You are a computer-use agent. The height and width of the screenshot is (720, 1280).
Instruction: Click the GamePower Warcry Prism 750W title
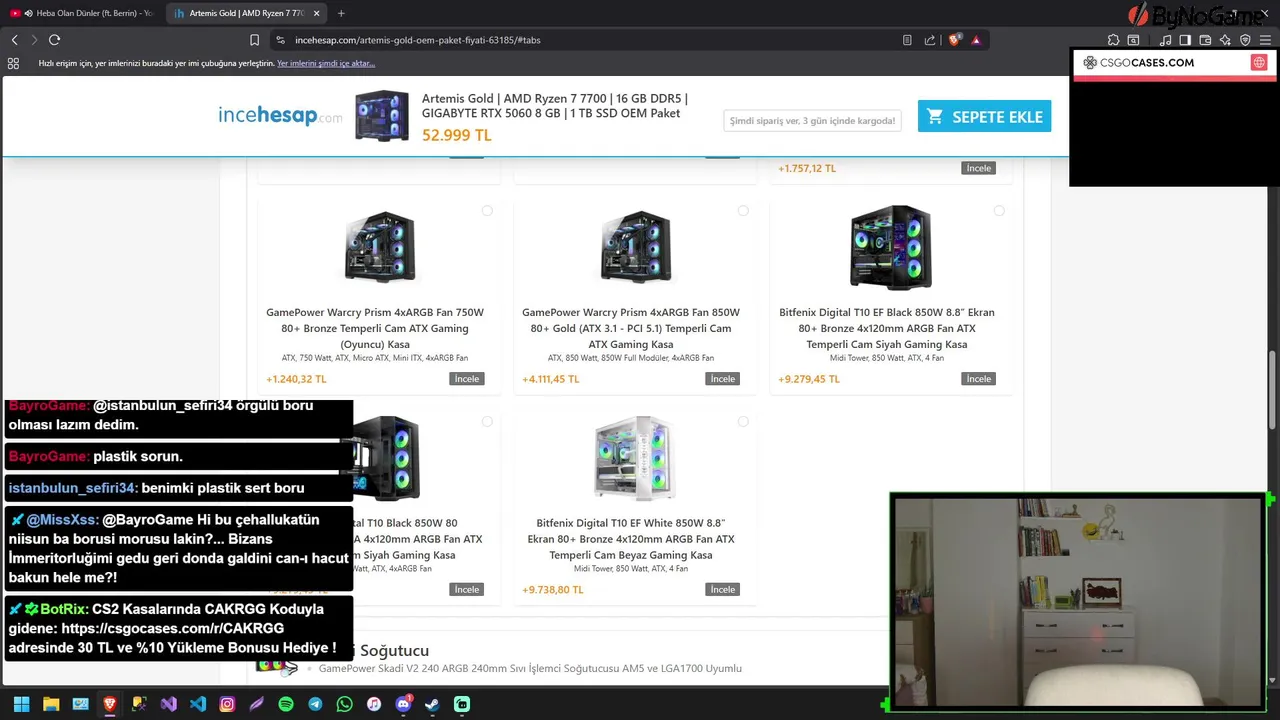click(x=375, y=328)
